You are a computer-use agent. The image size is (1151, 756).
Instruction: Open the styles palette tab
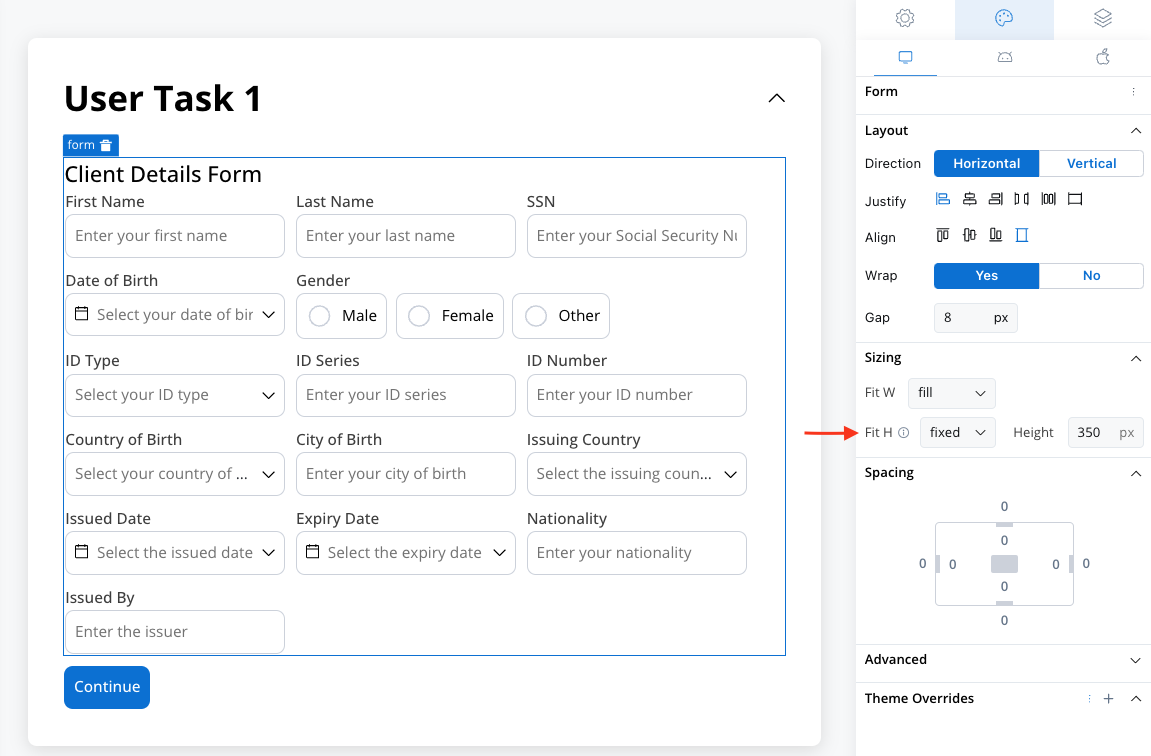1004,18
